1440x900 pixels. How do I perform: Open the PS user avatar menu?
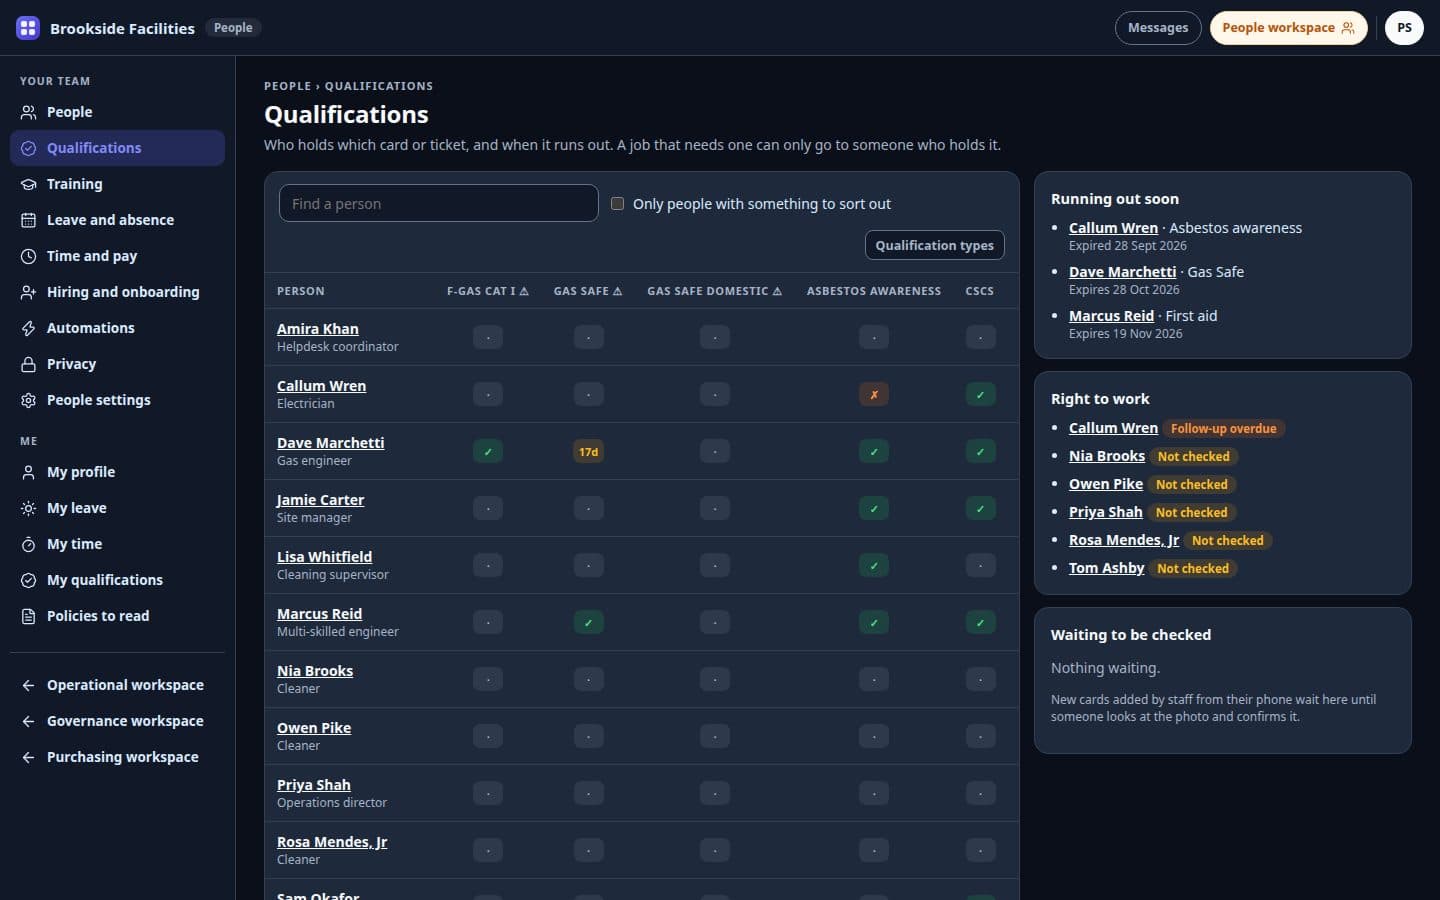point(1404,28)
